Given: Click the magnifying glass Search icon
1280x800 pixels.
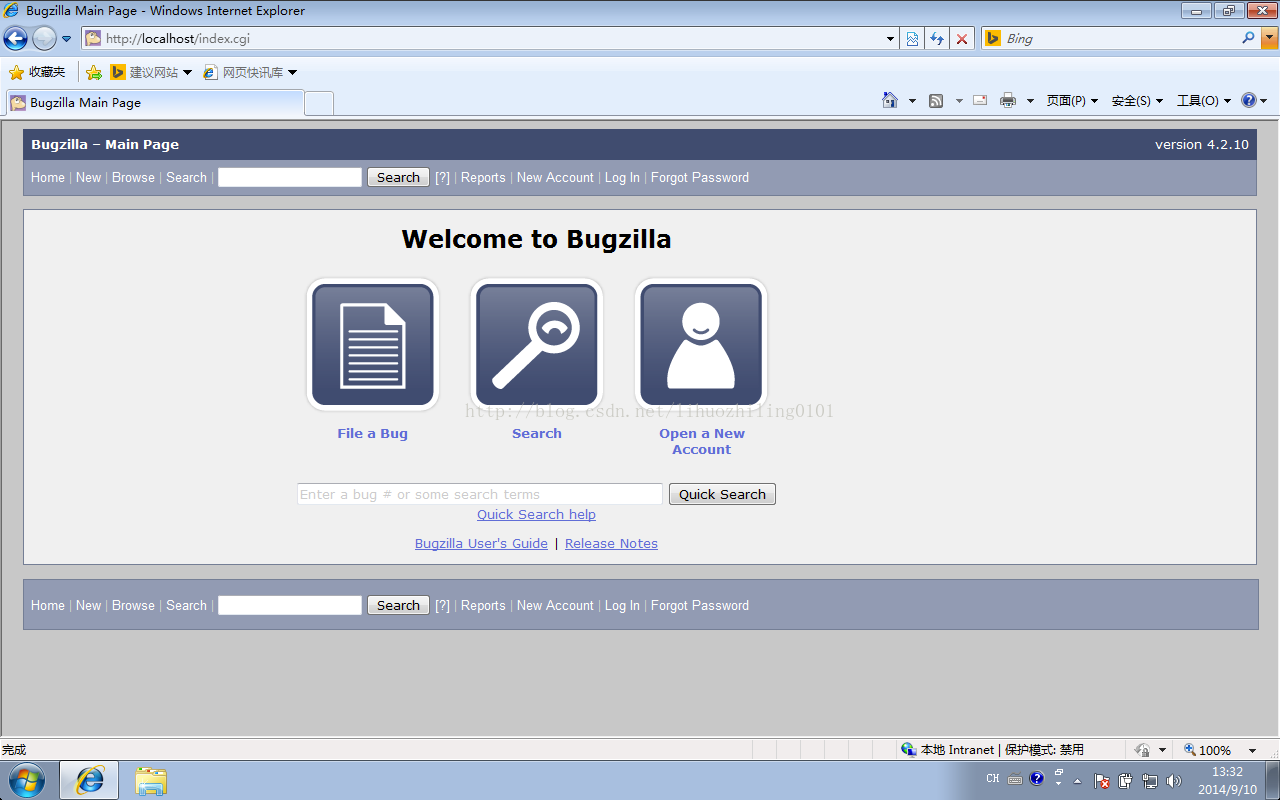Looking at the screenshot, I should click(x=536, y=345).
